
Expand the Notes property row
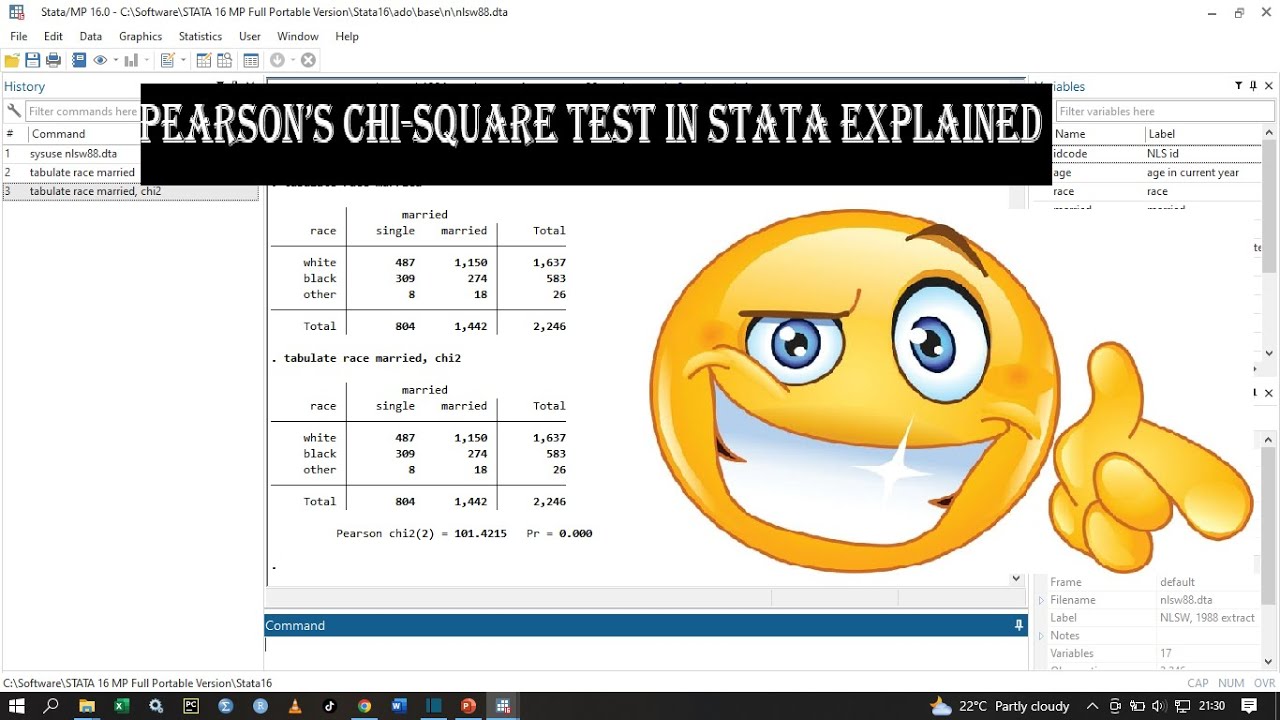(1041, 636)
